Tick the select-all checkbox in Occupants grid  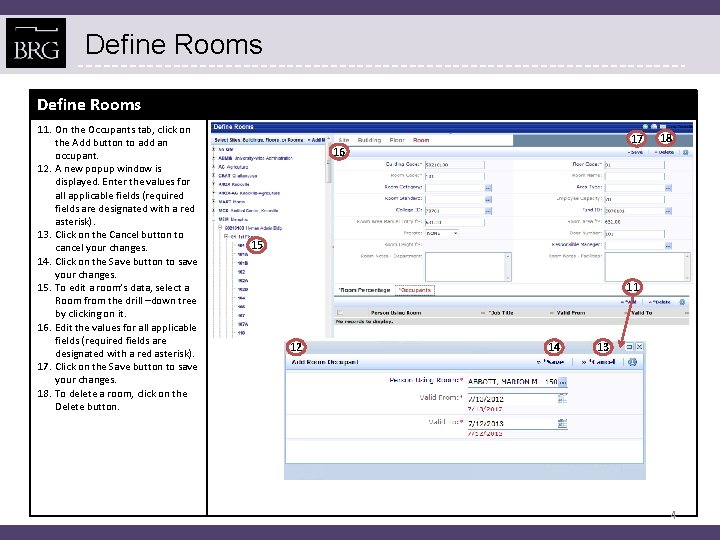pyautogui.click(x=340, y=313)
